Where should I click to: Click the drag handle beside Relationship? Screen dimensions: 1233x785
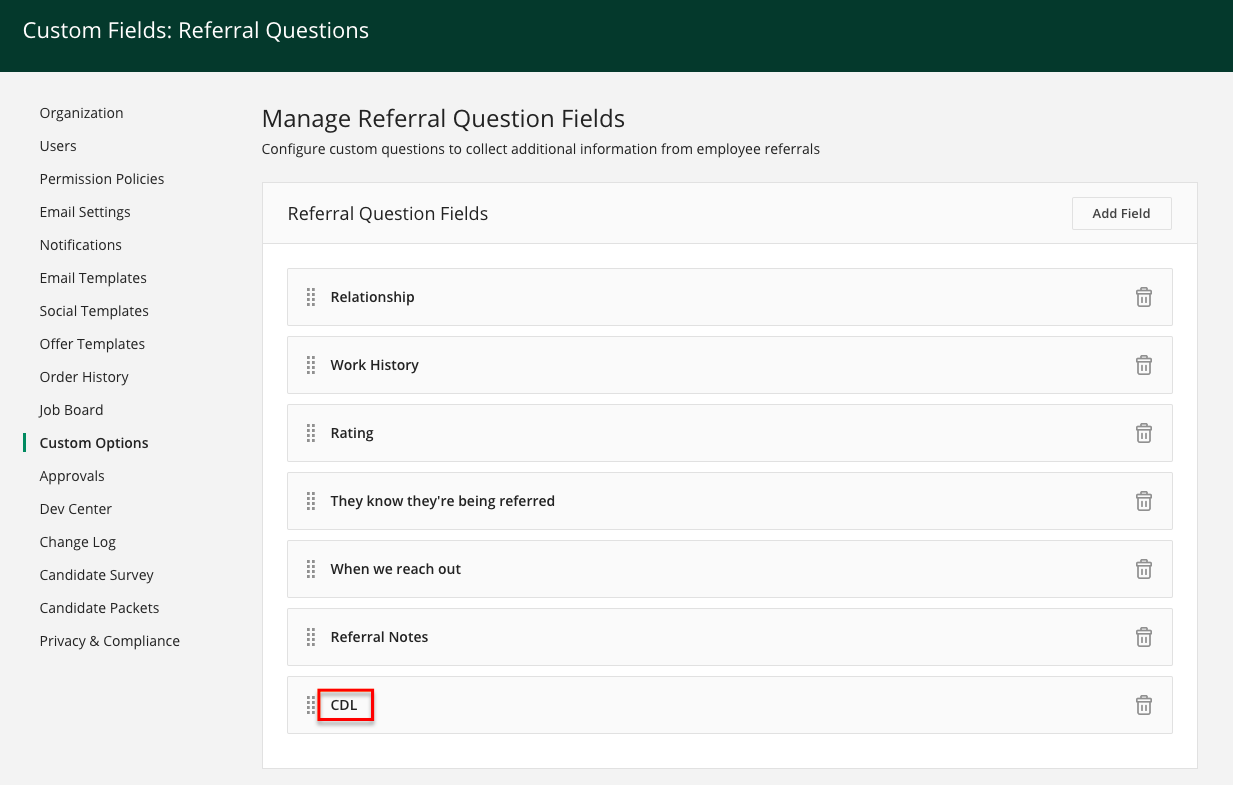click(x=311, y=297)
